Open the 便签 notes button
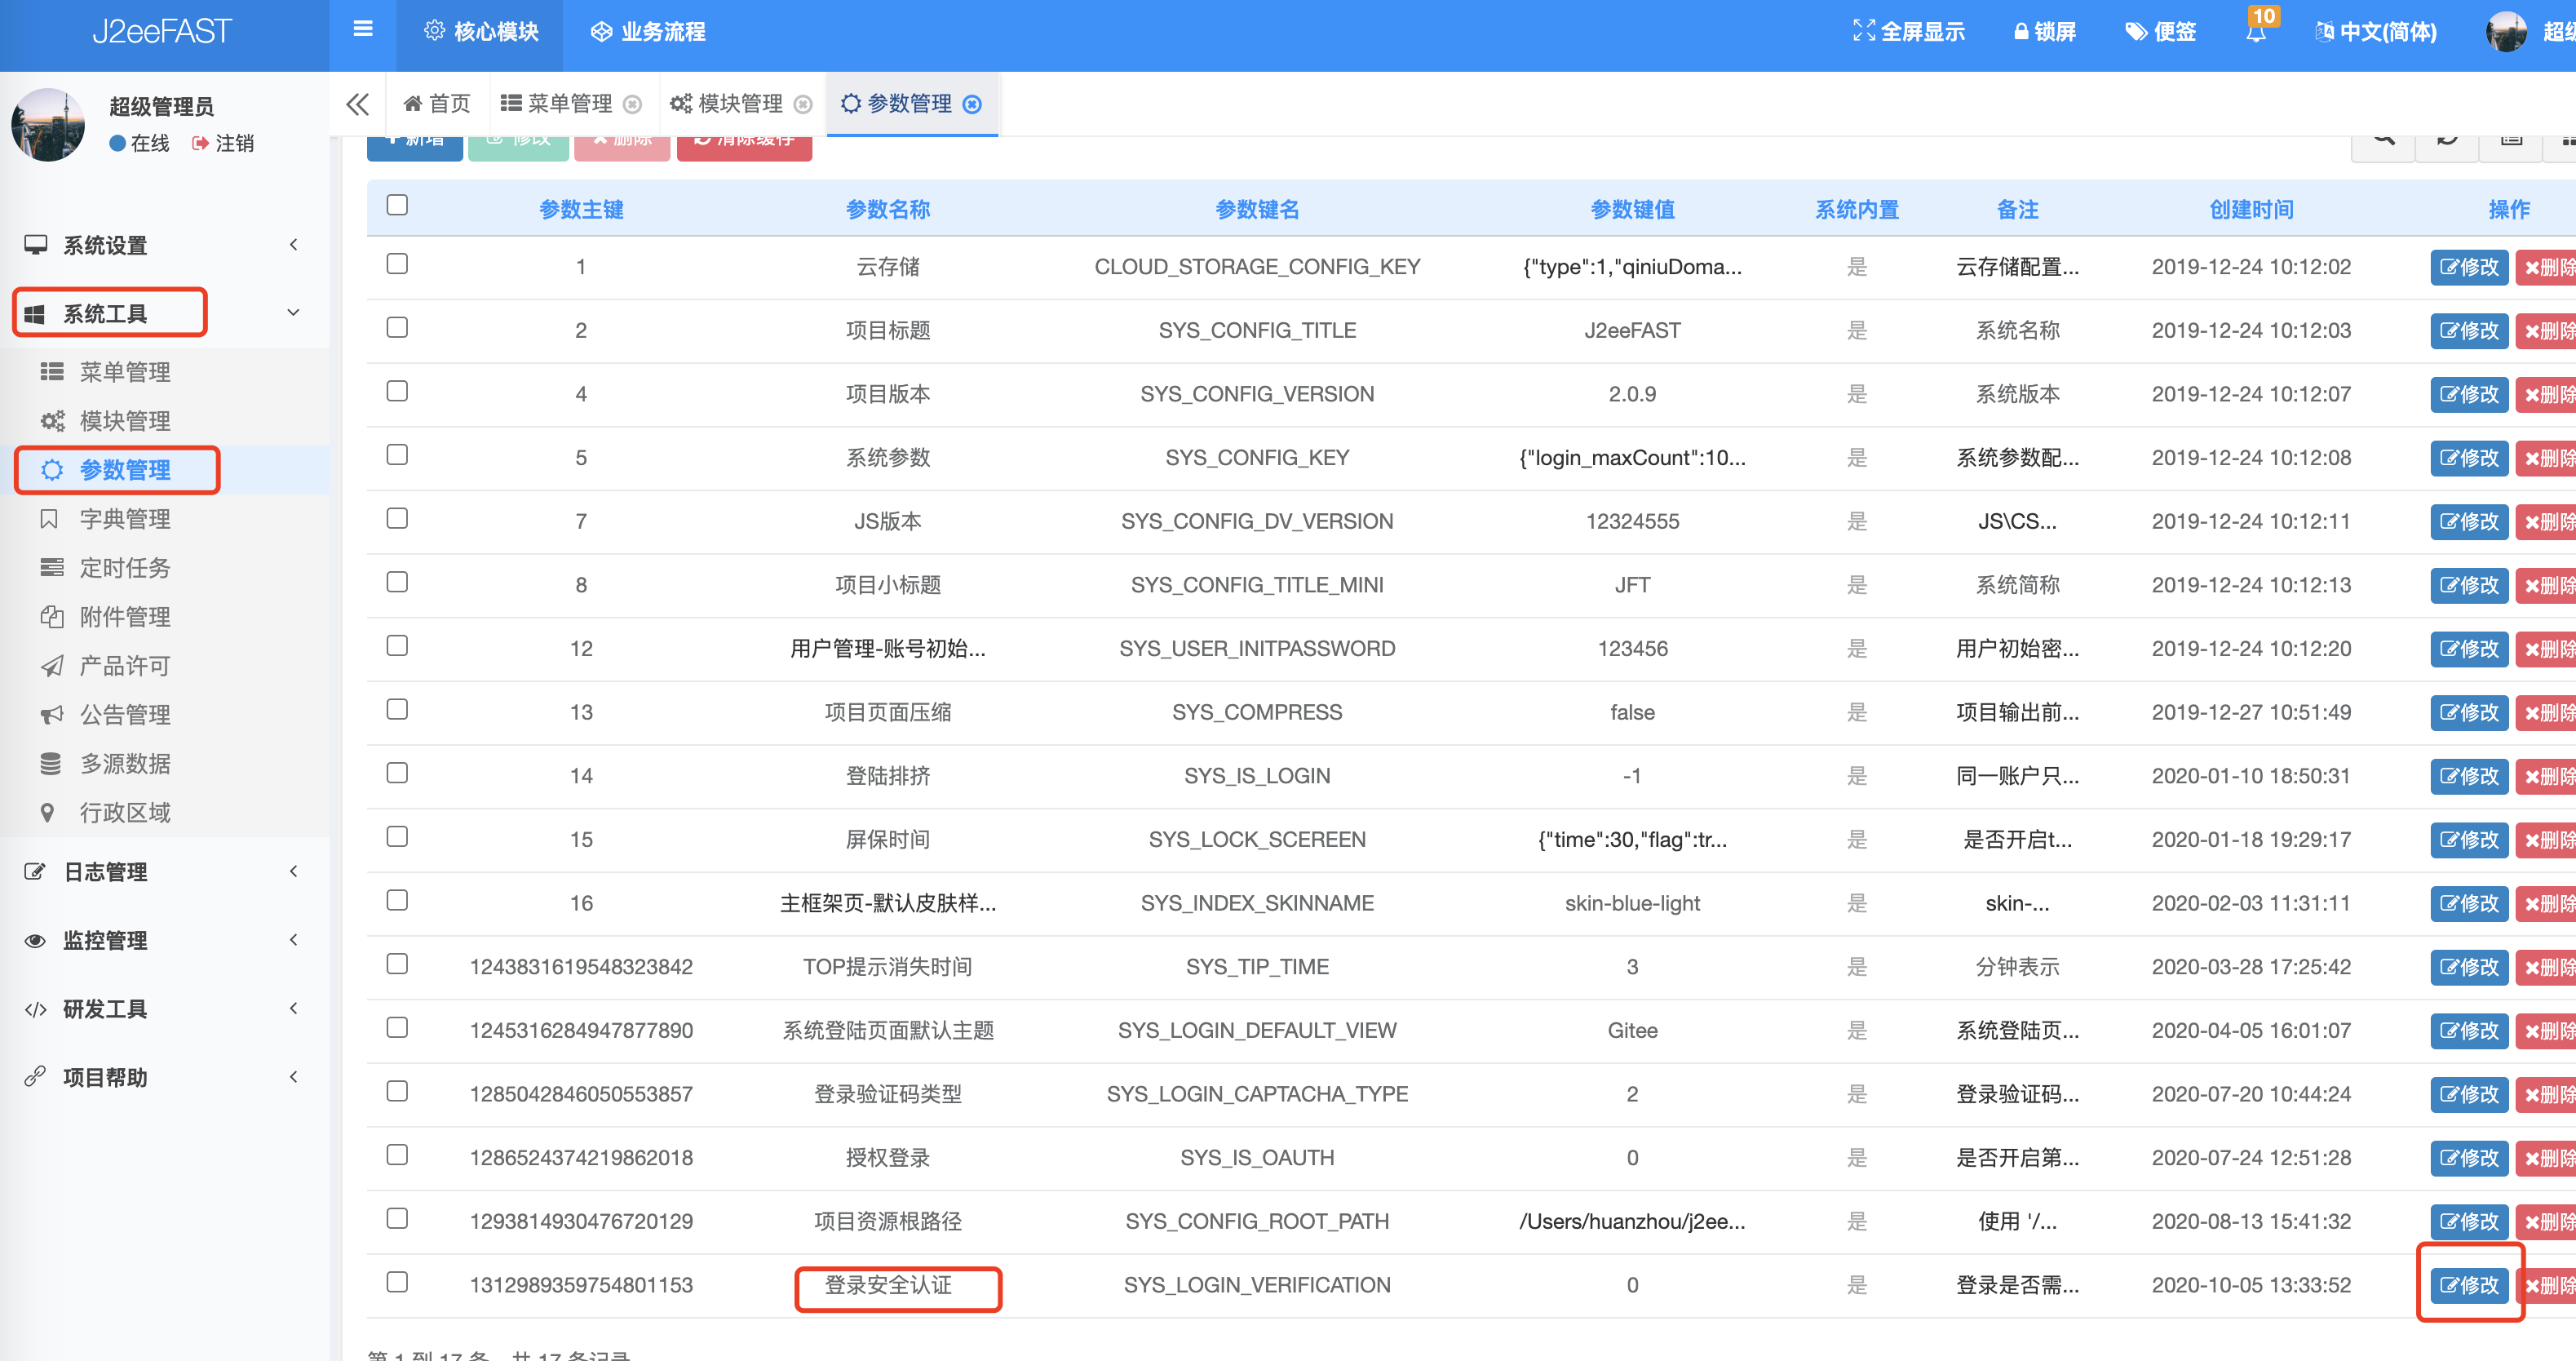The width and height of the screenshot is (2576, 1361). pos(2160,32)
